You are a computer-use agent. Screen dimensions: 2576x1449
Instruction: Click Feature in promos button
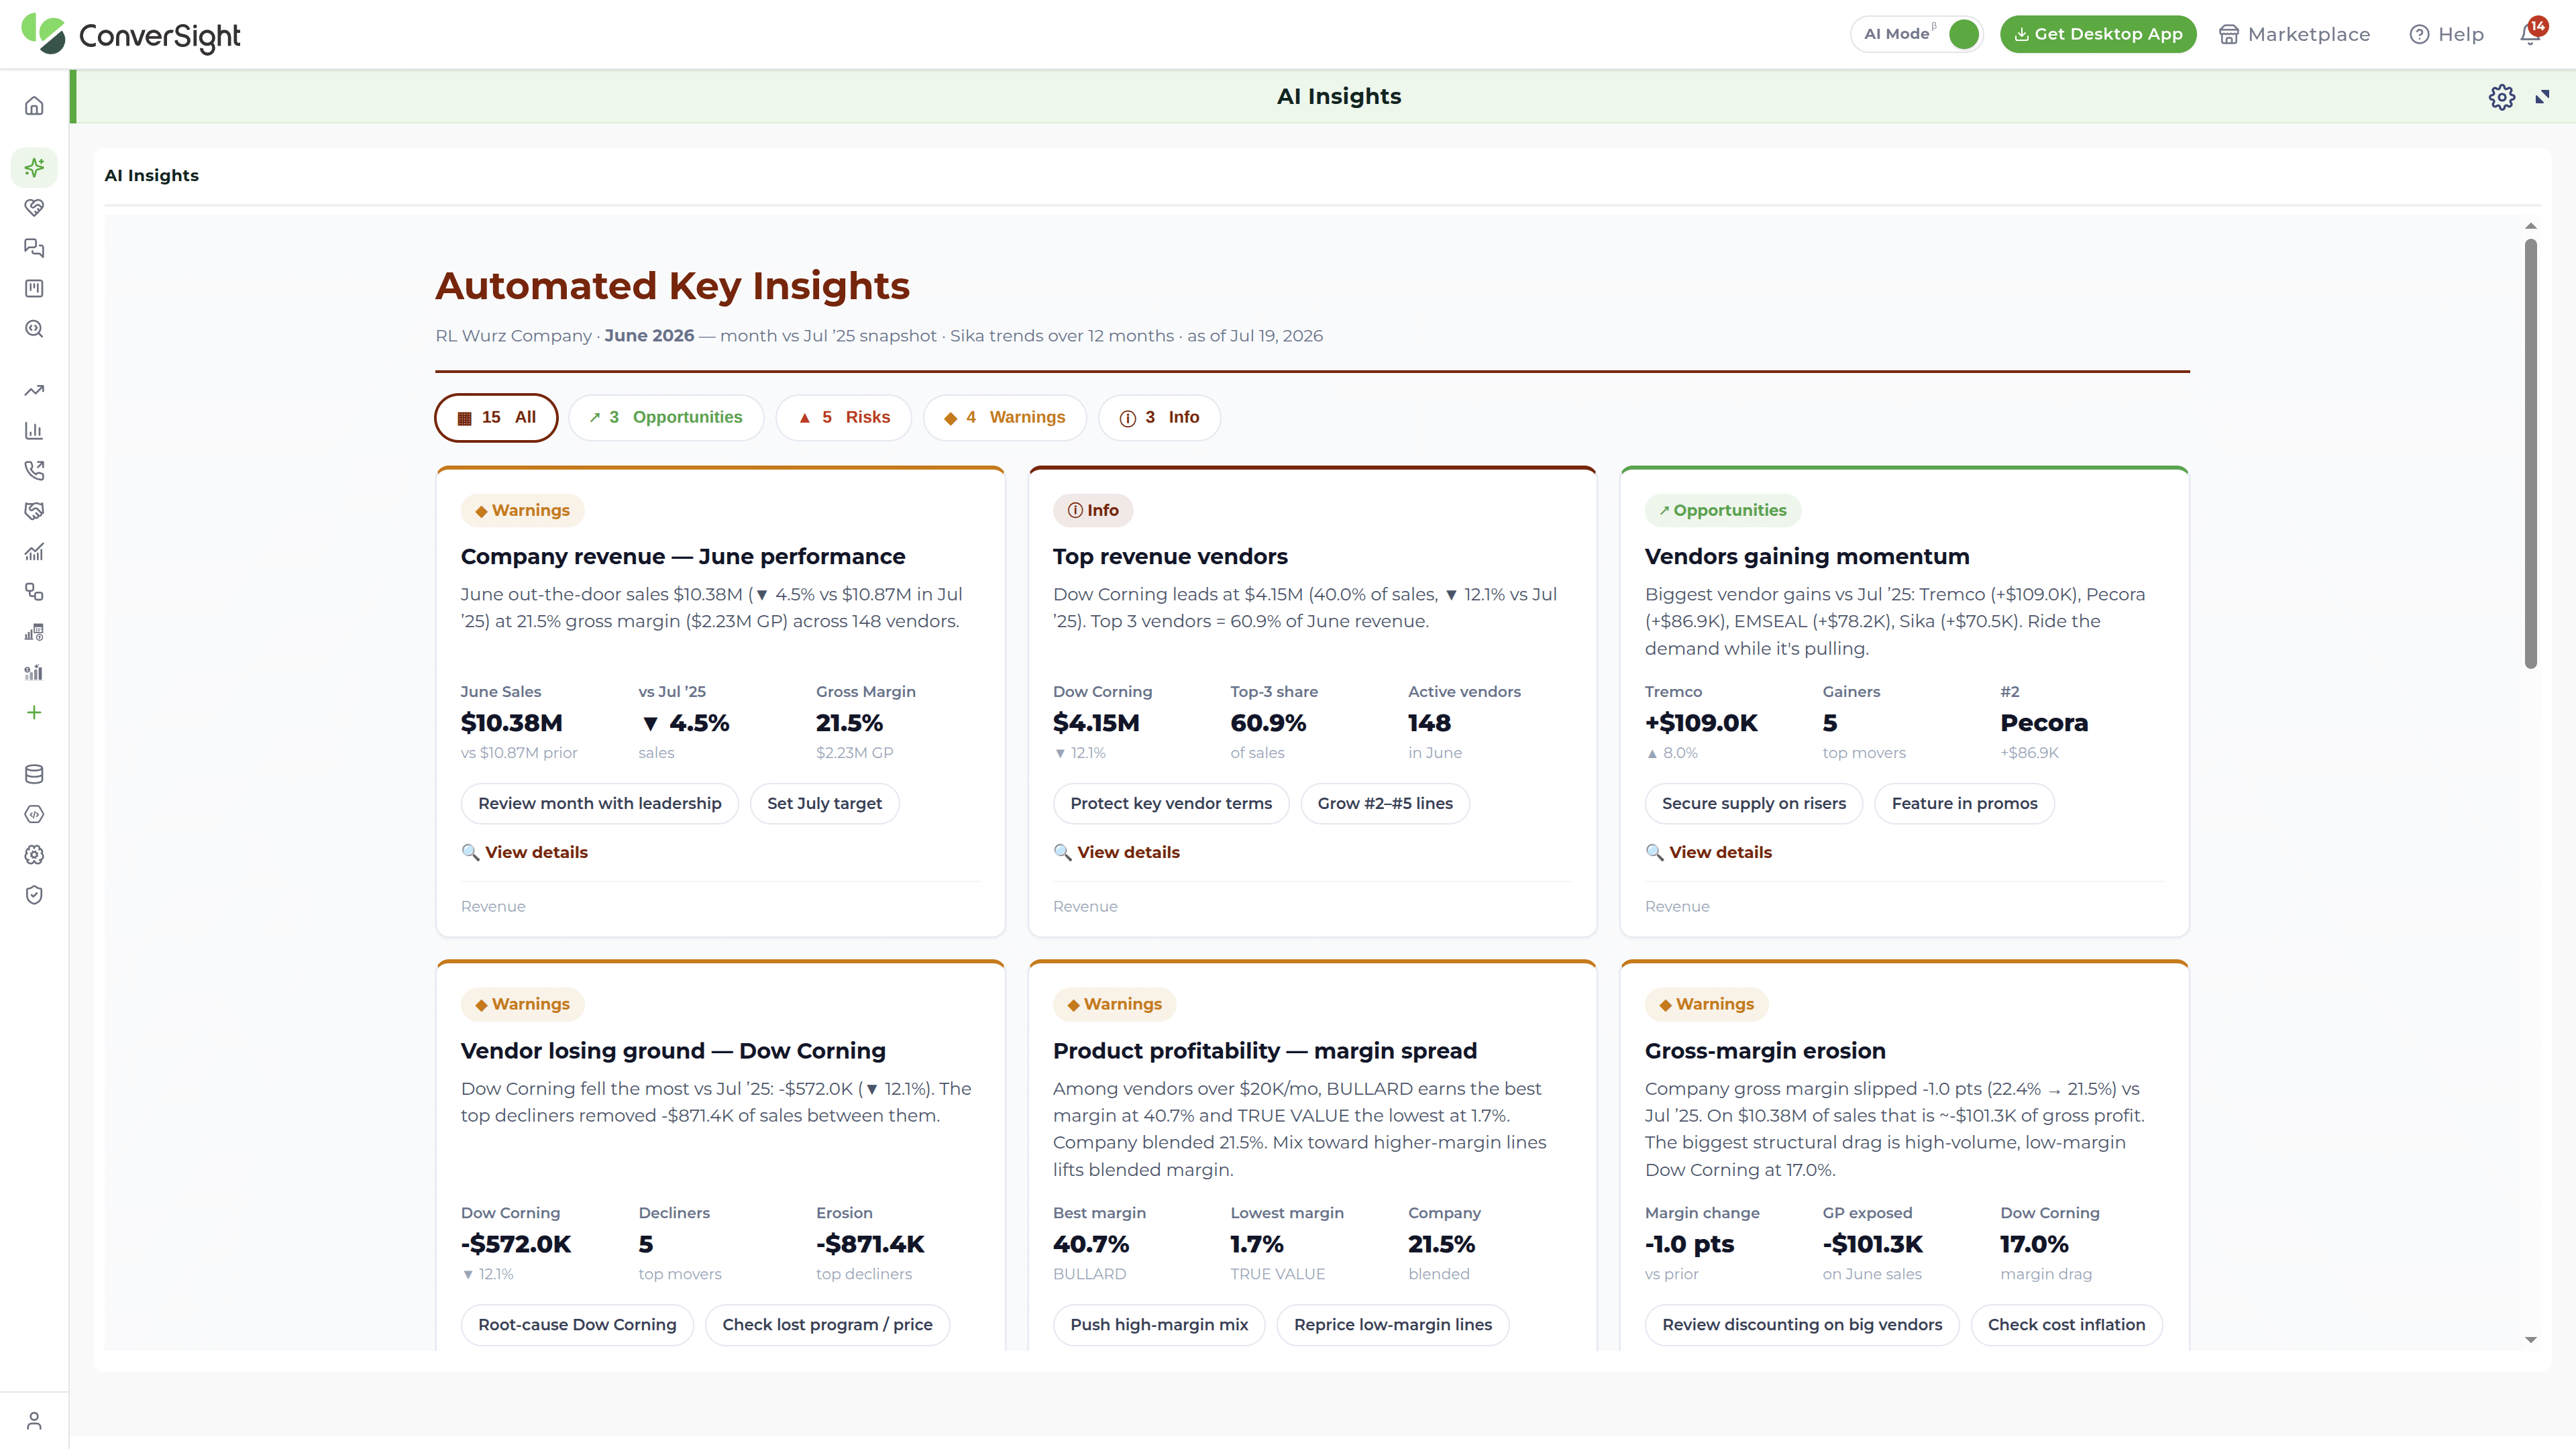point(1964,803)
